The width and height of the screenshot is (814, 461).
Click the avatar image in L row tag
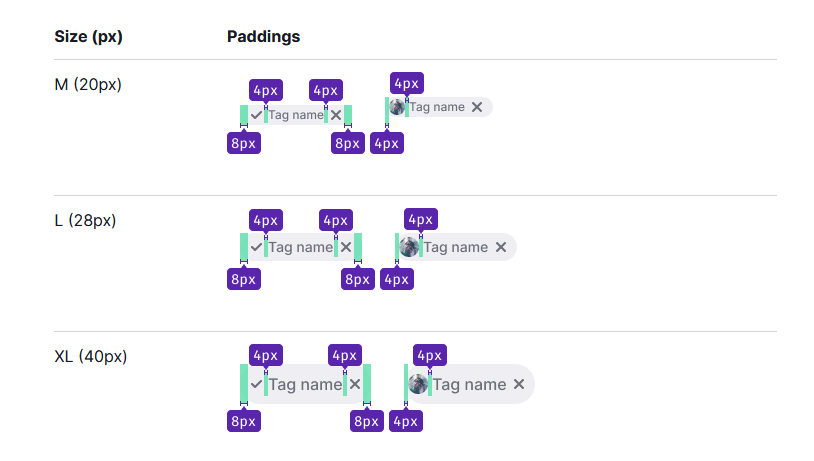409,247
